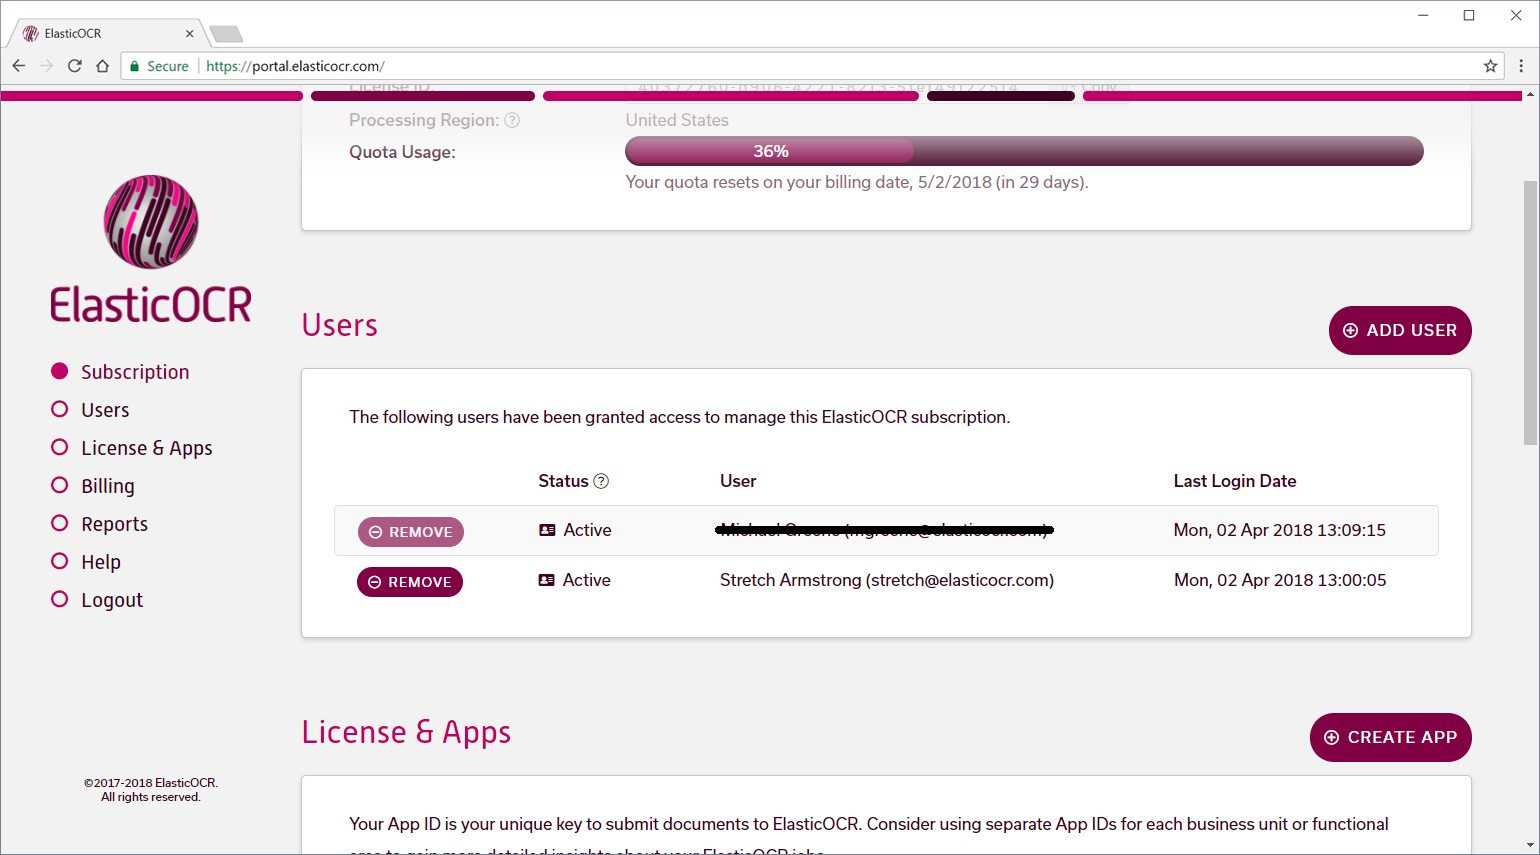
Task: Click the quota reset date message
Action: 857,182
